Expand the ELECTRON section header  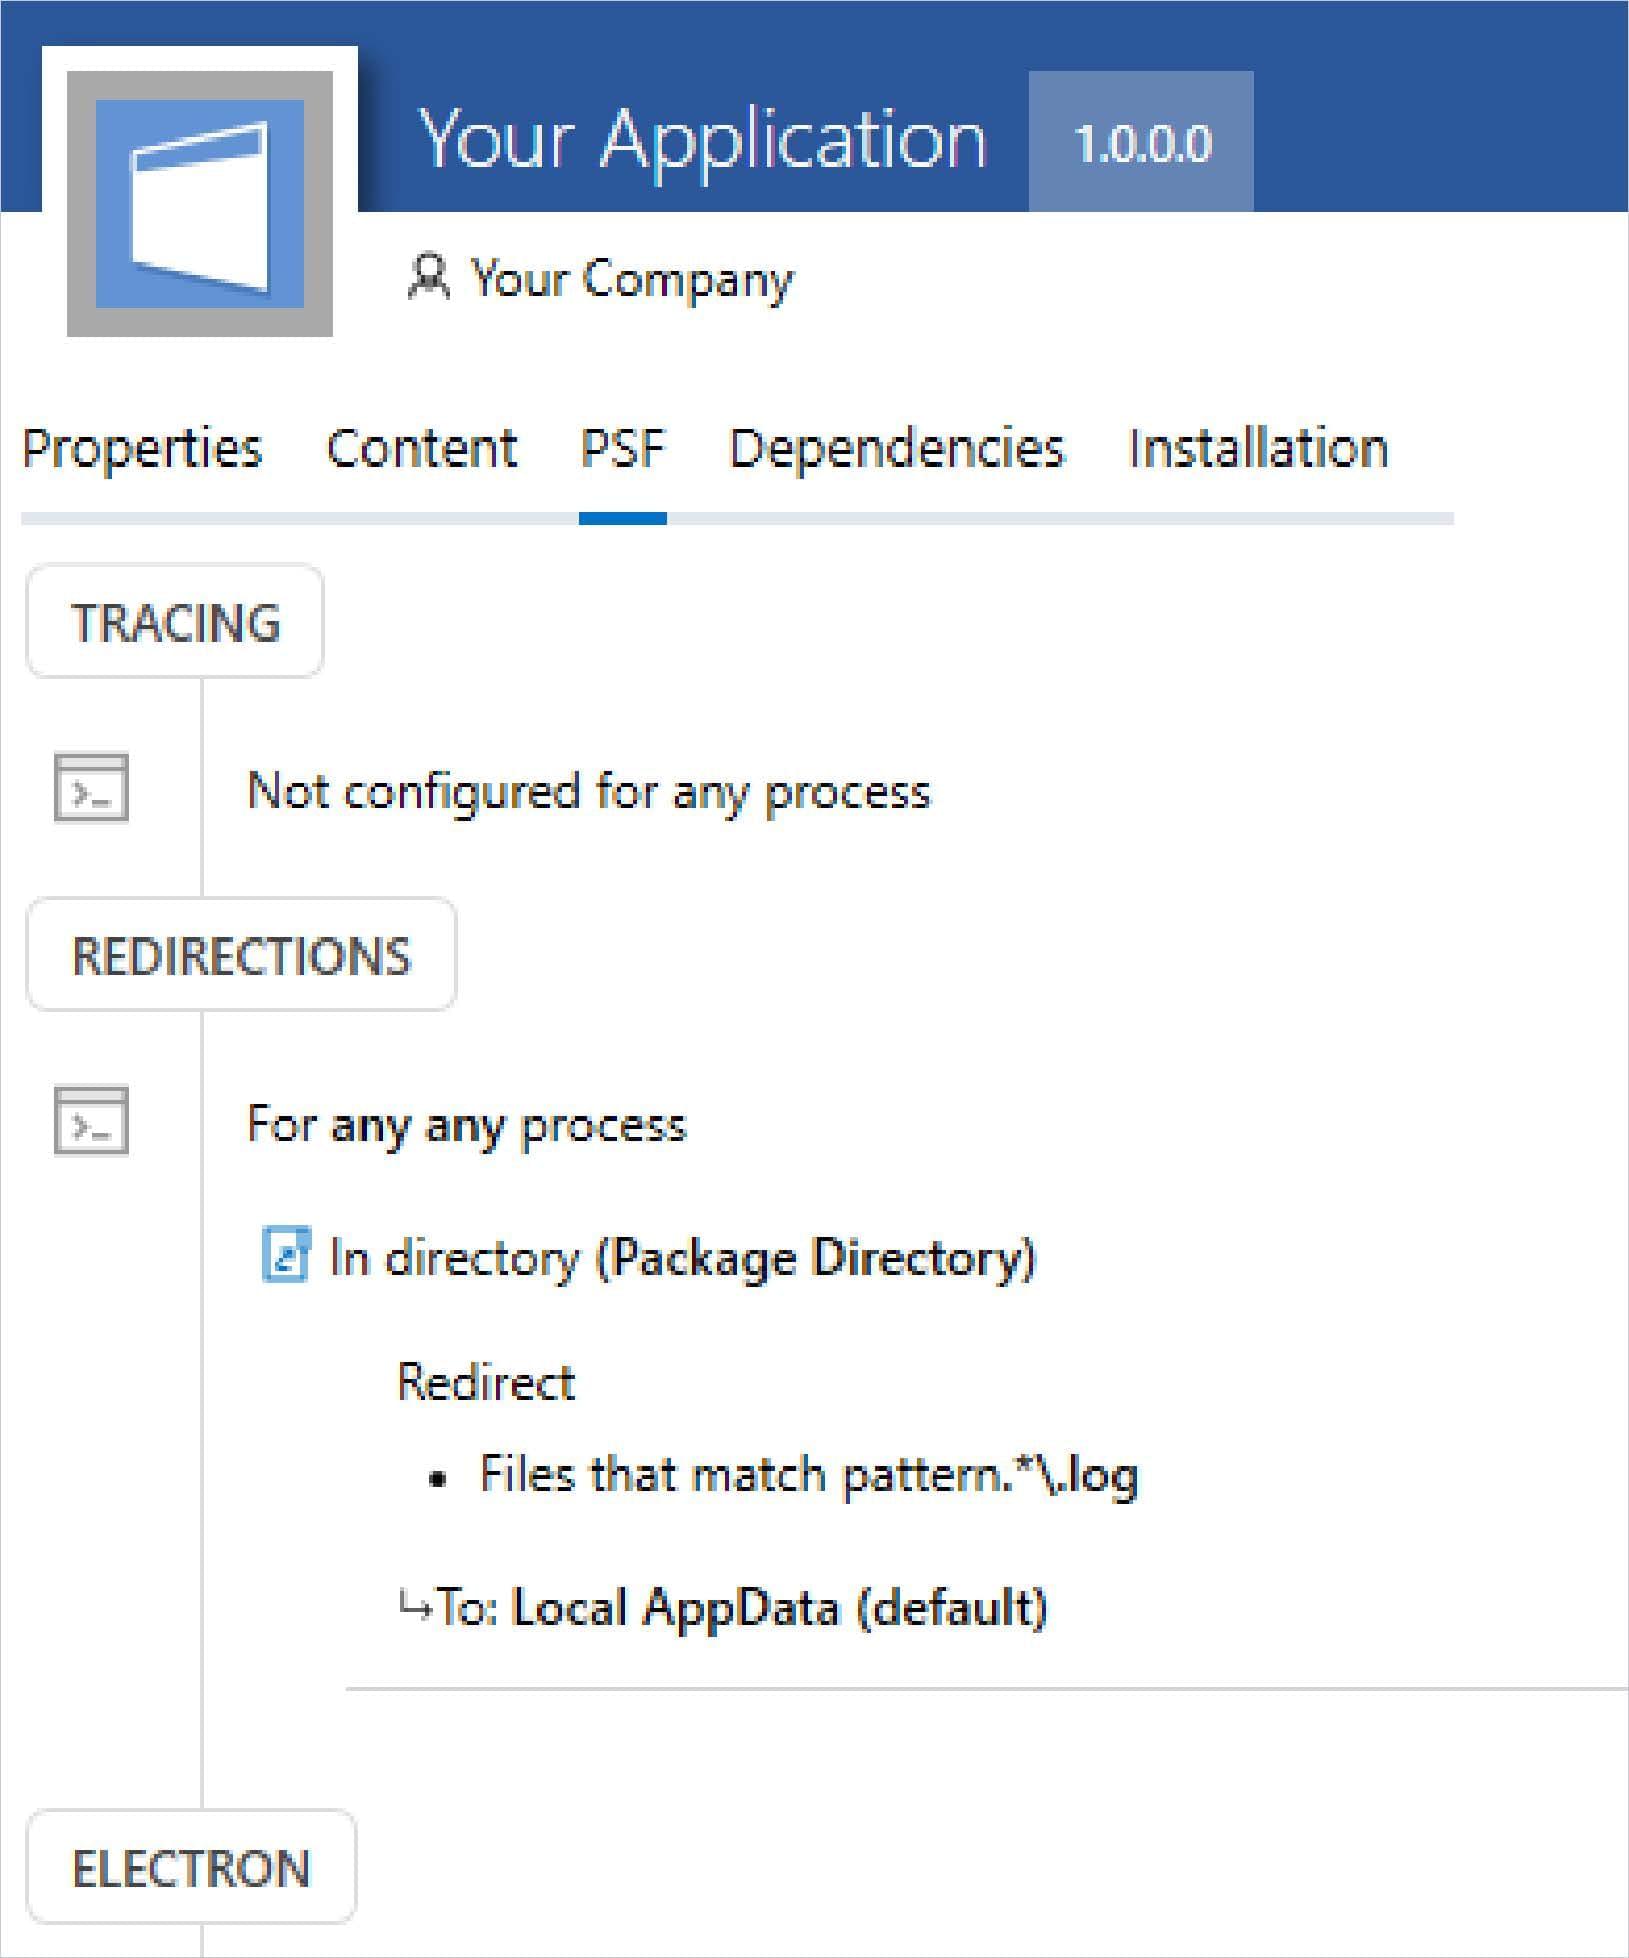[x=191, y=1868]
